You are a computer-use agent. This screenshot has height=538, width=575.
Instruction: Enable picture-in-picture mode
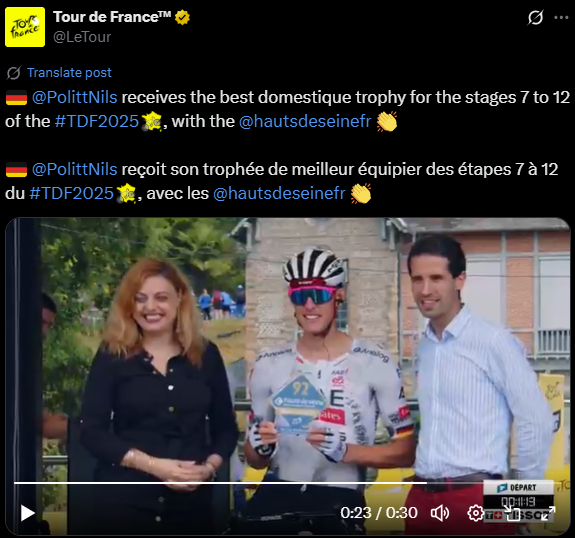[x=512, y=513]
